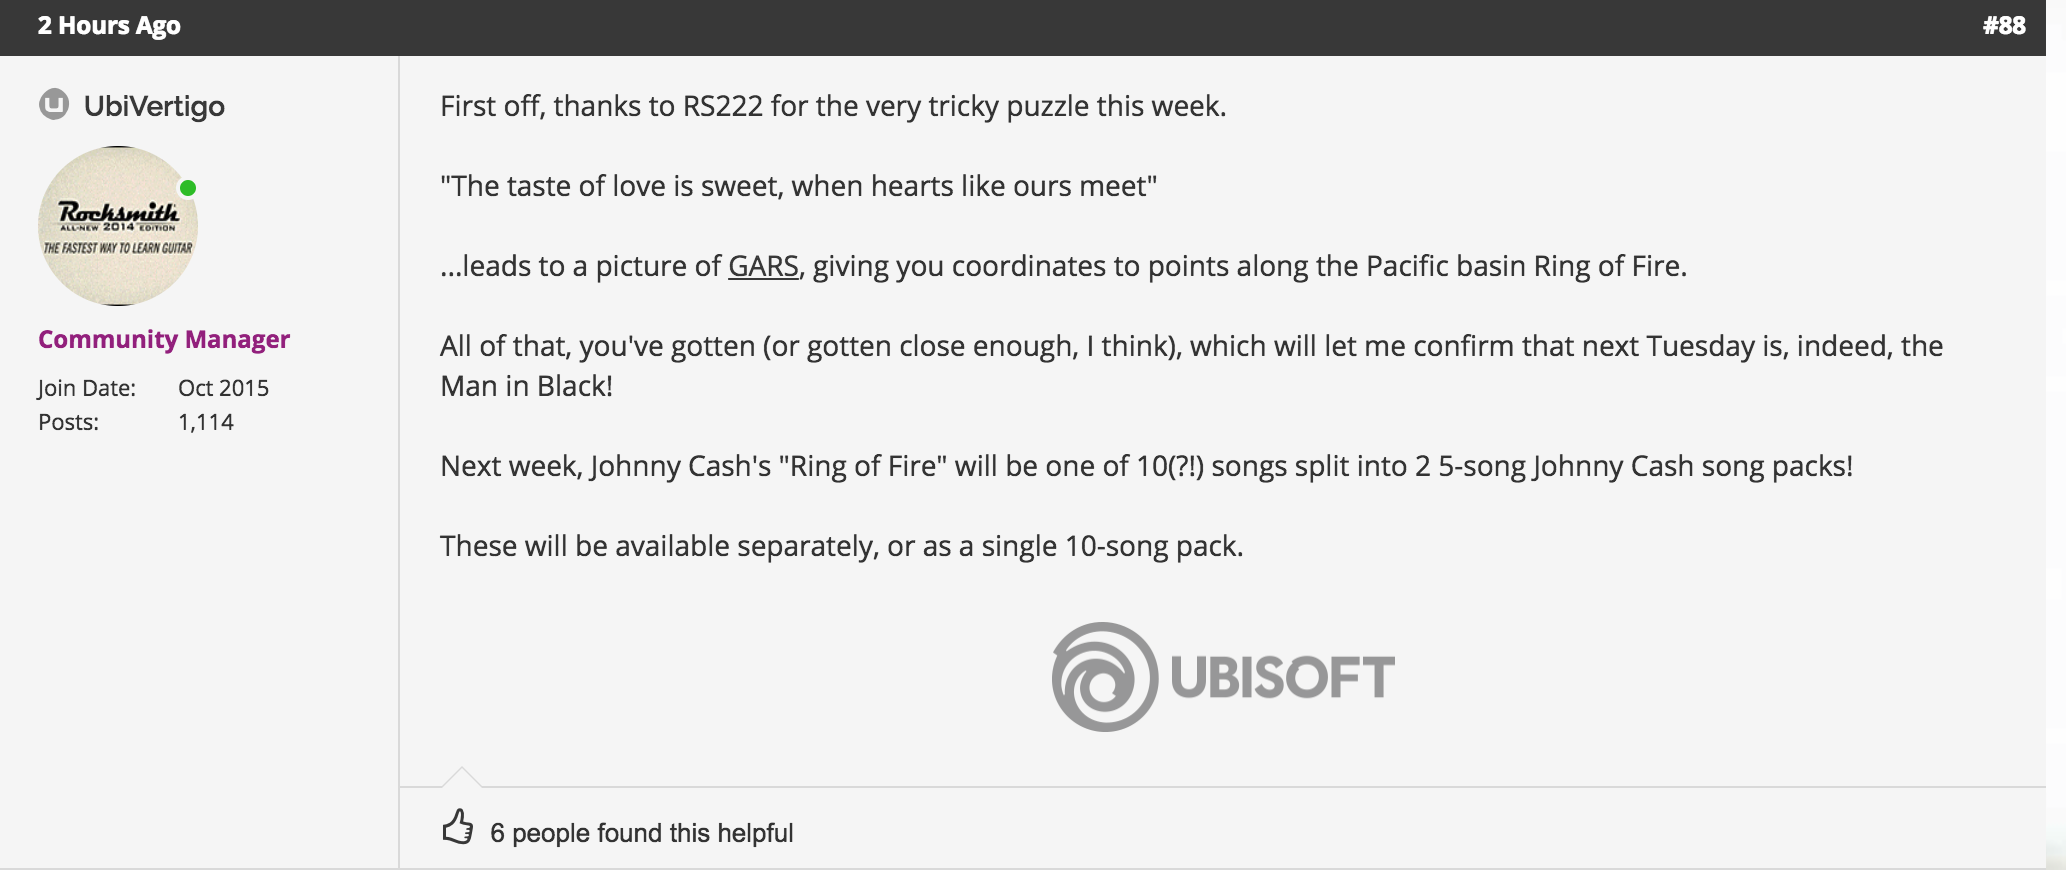Open the Rocksmith avatar image
Viewport: 2066px width, 870px height.
[118, 226]
